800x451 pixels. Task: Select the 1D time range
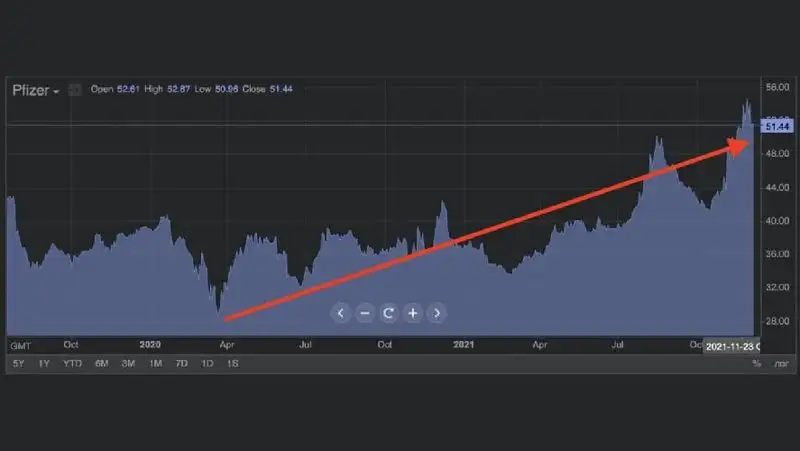[207, 363]
